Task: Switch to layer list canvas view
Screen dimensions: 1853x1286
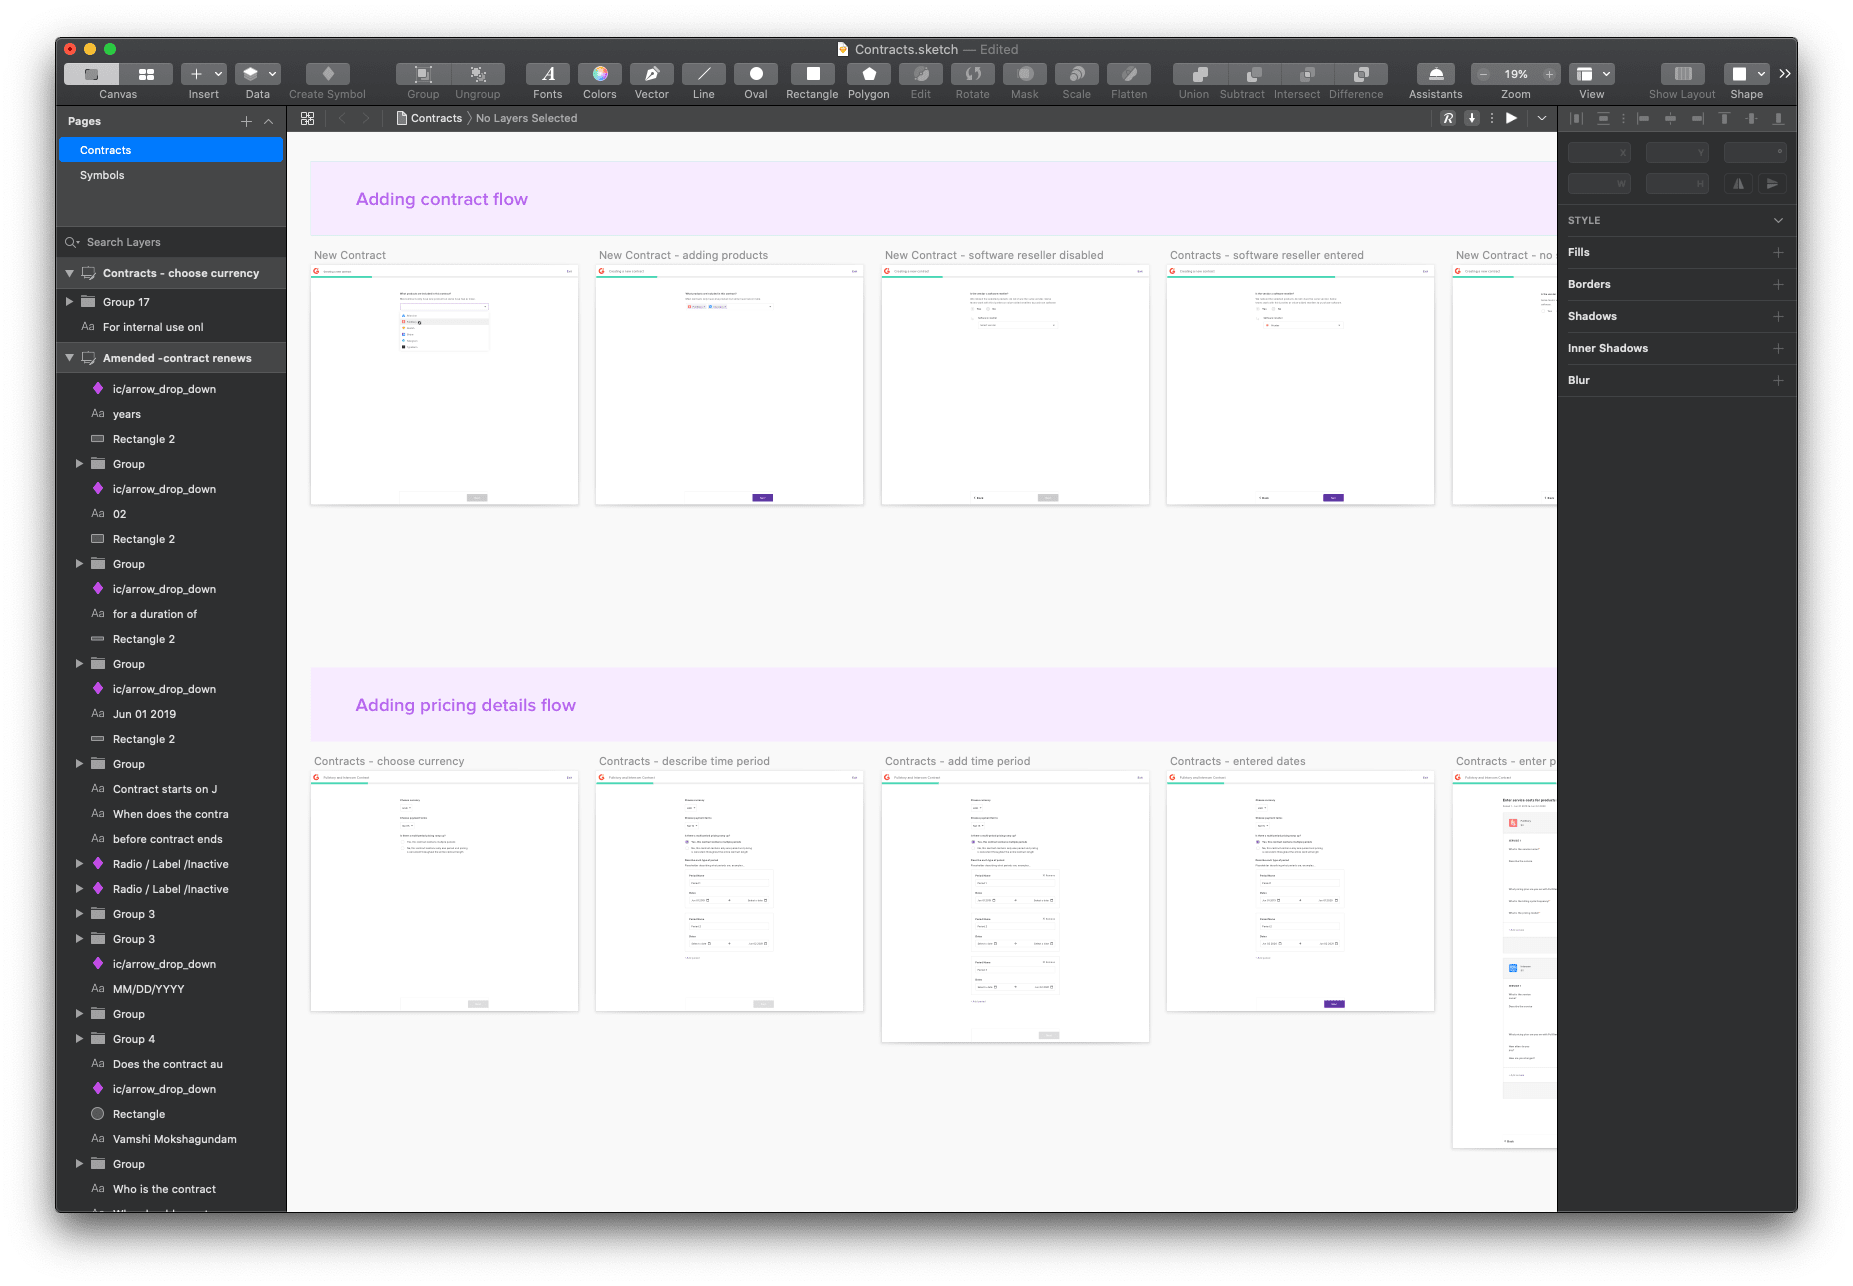Action: click(91, 74)
